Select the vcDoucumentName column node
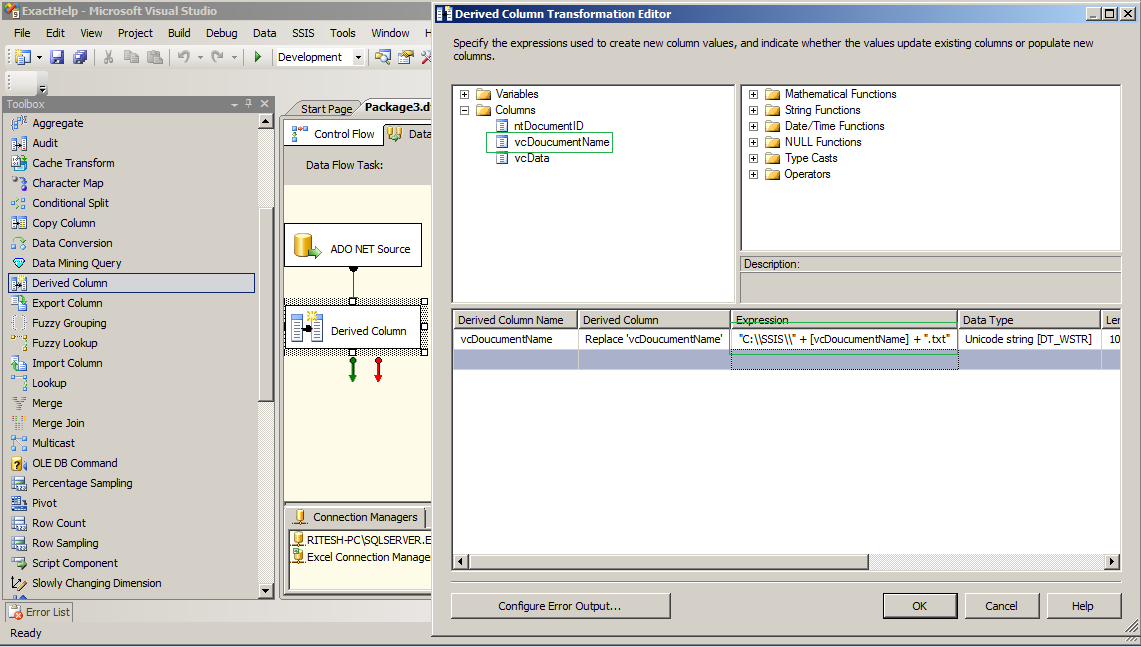 click(x=562, y=142)
